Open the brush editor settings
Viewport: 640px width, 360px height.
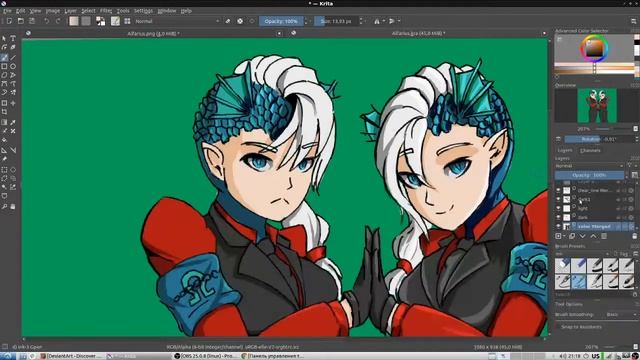click(x=116, y=21)
